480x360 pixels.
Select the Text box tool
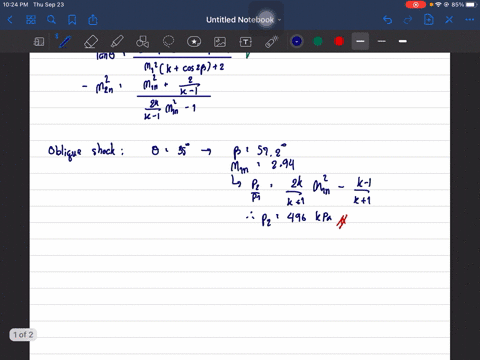coord(246,42)
